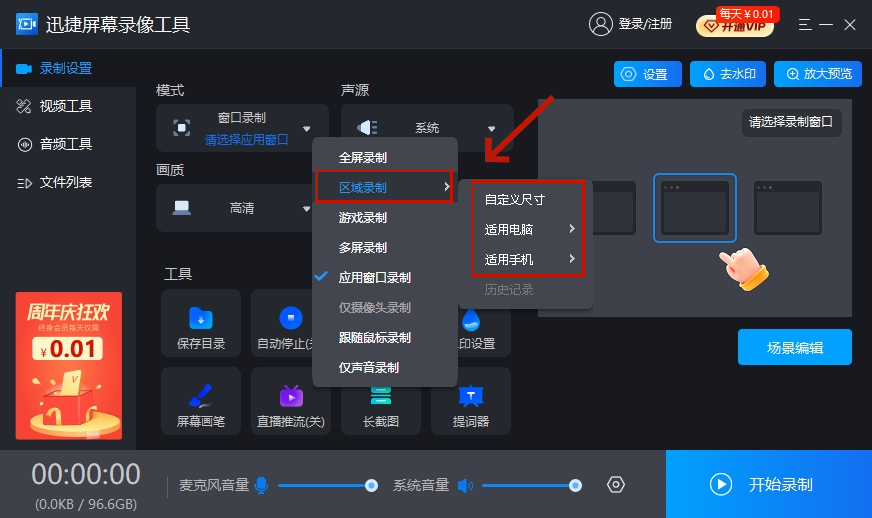Open the 水印设置 water-drop tool

[x=472, y=320]
